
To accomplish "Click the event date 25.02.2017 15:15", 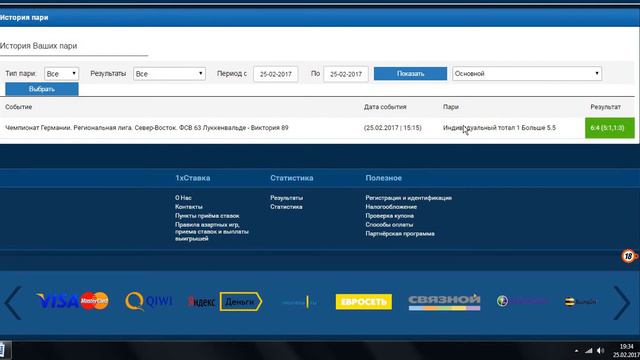I will pyautogui.click(x=393, y=128).
